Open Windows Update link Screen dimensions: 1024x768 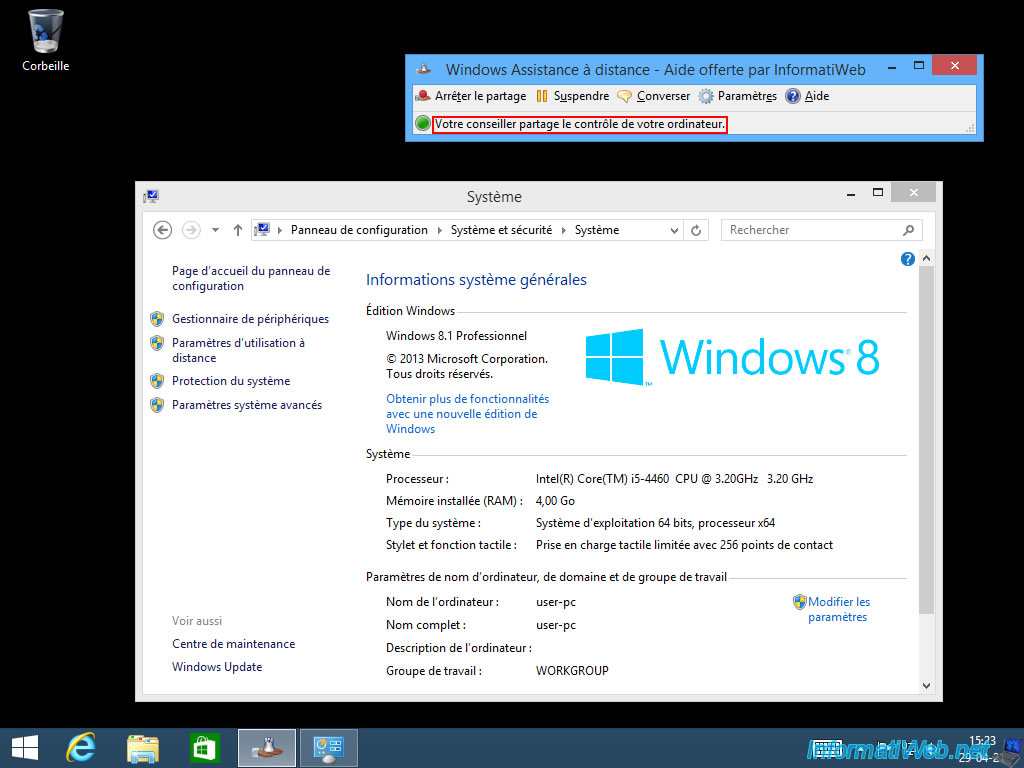(217, 667)
